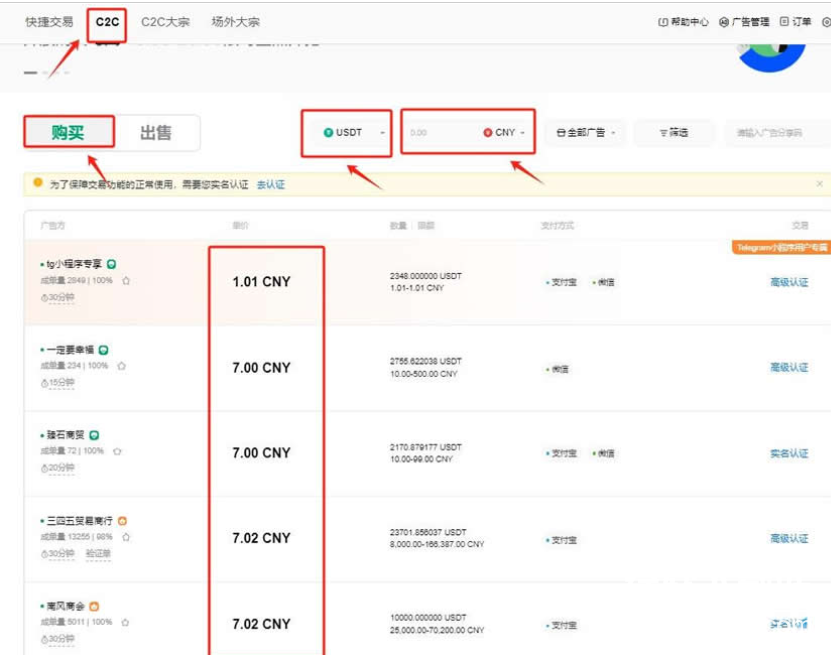Viewport: 831px width, 655px height.
Task: Switch to the C2C tab
Action: [107, 21]
